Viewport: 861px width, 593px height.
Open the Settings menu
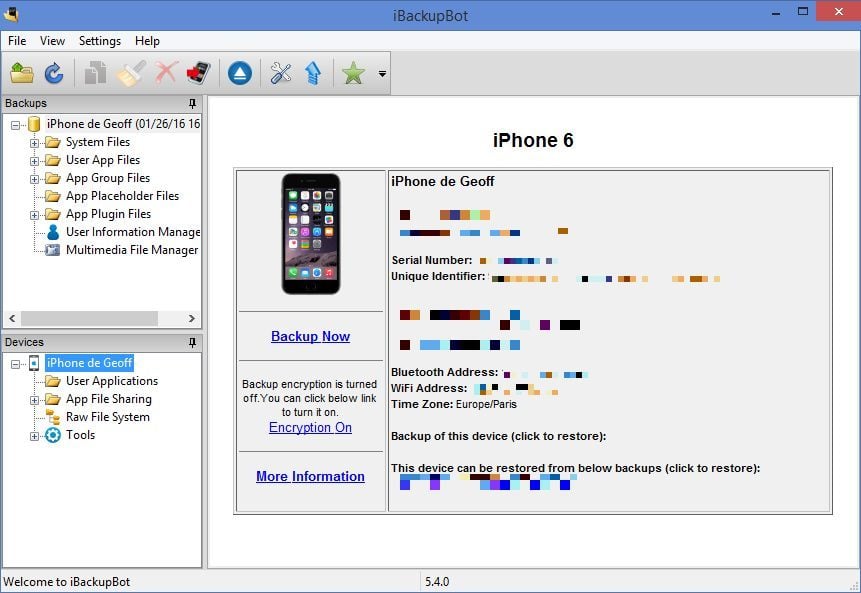100,41
